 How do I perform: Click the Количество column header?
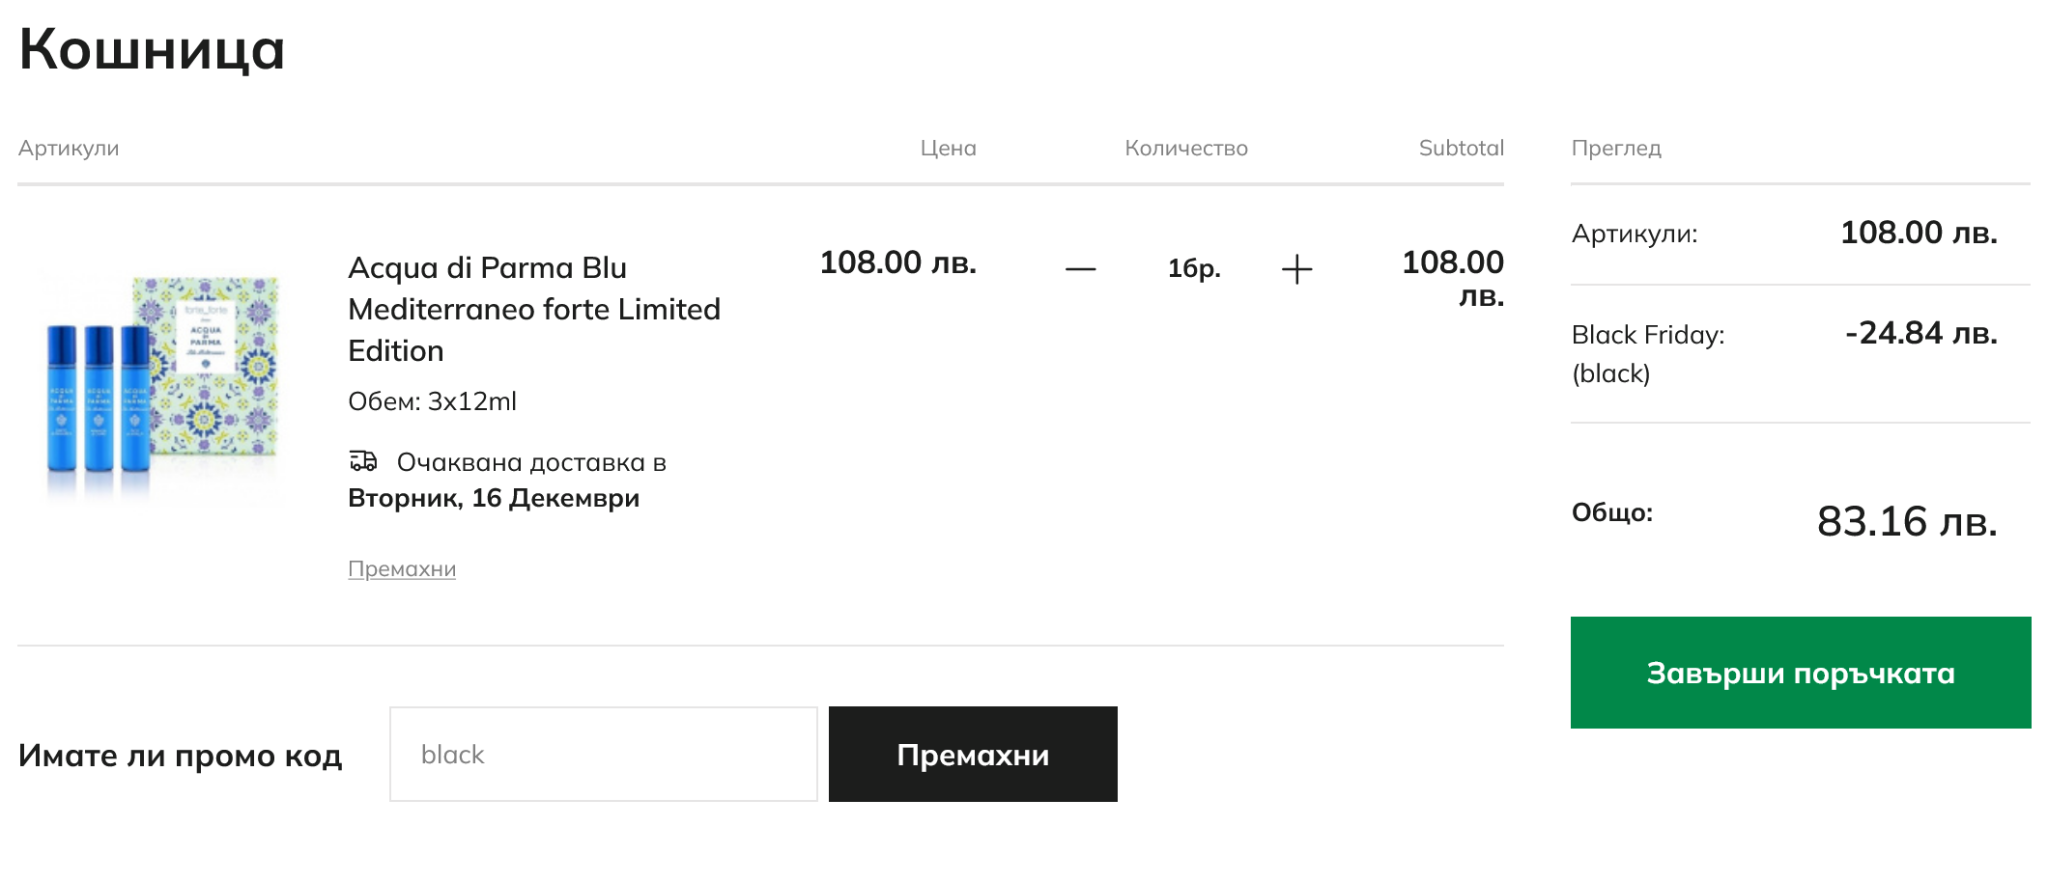[x=1185, y=148]
